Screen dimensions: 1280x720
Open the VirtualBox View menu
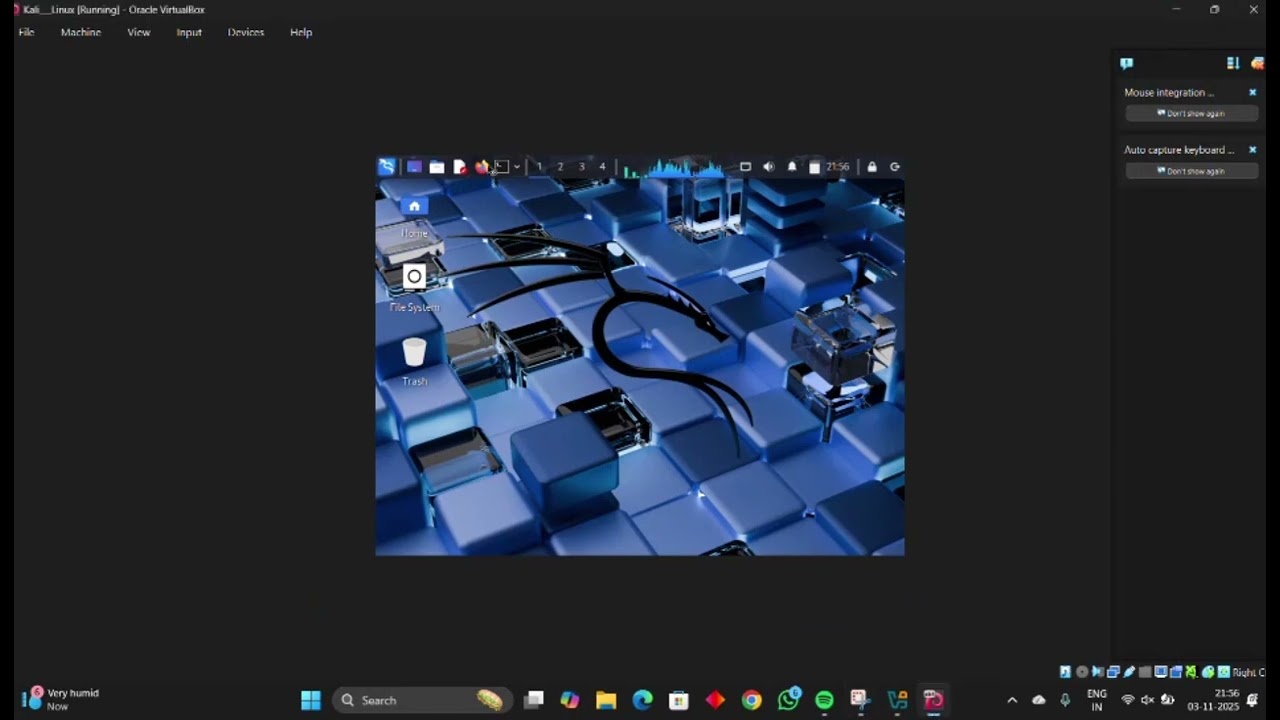point(139,32)
